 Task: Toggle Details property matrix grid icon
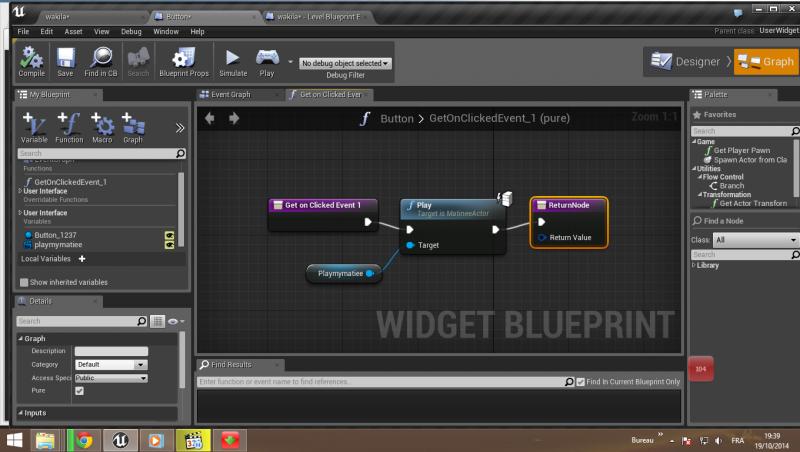click(x=157, y=321)
